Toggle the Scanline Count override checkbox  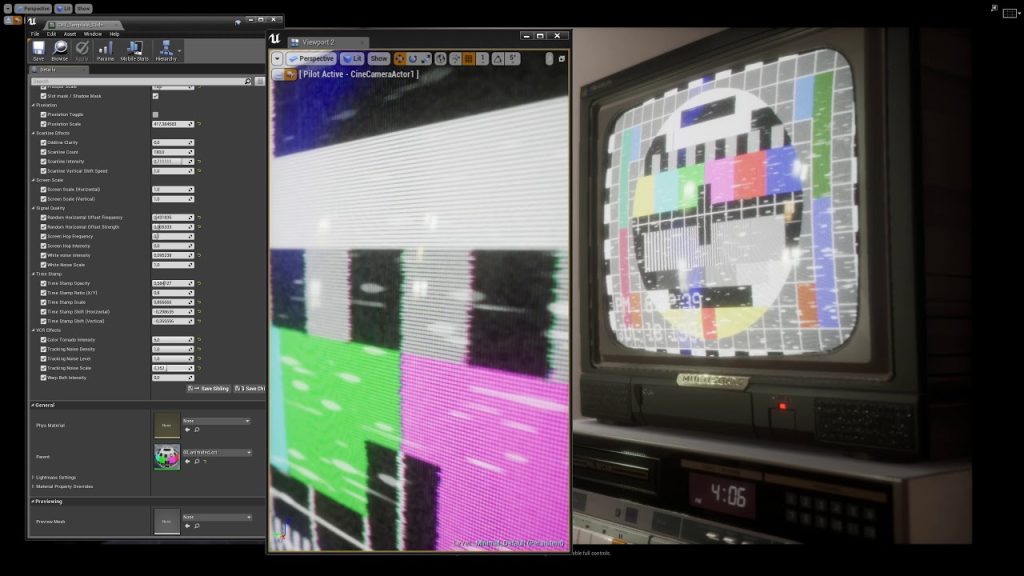click(44, 152)
